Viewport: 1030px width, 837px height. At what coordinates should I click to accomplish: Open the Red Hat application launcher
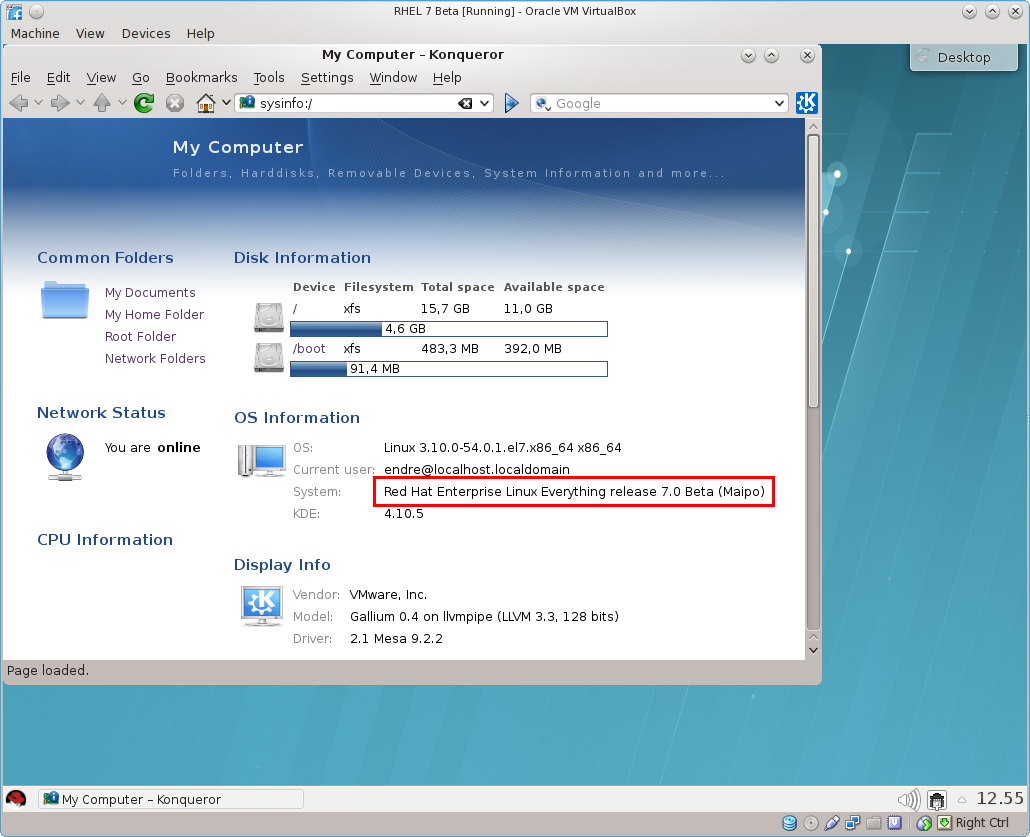point(16,799)
